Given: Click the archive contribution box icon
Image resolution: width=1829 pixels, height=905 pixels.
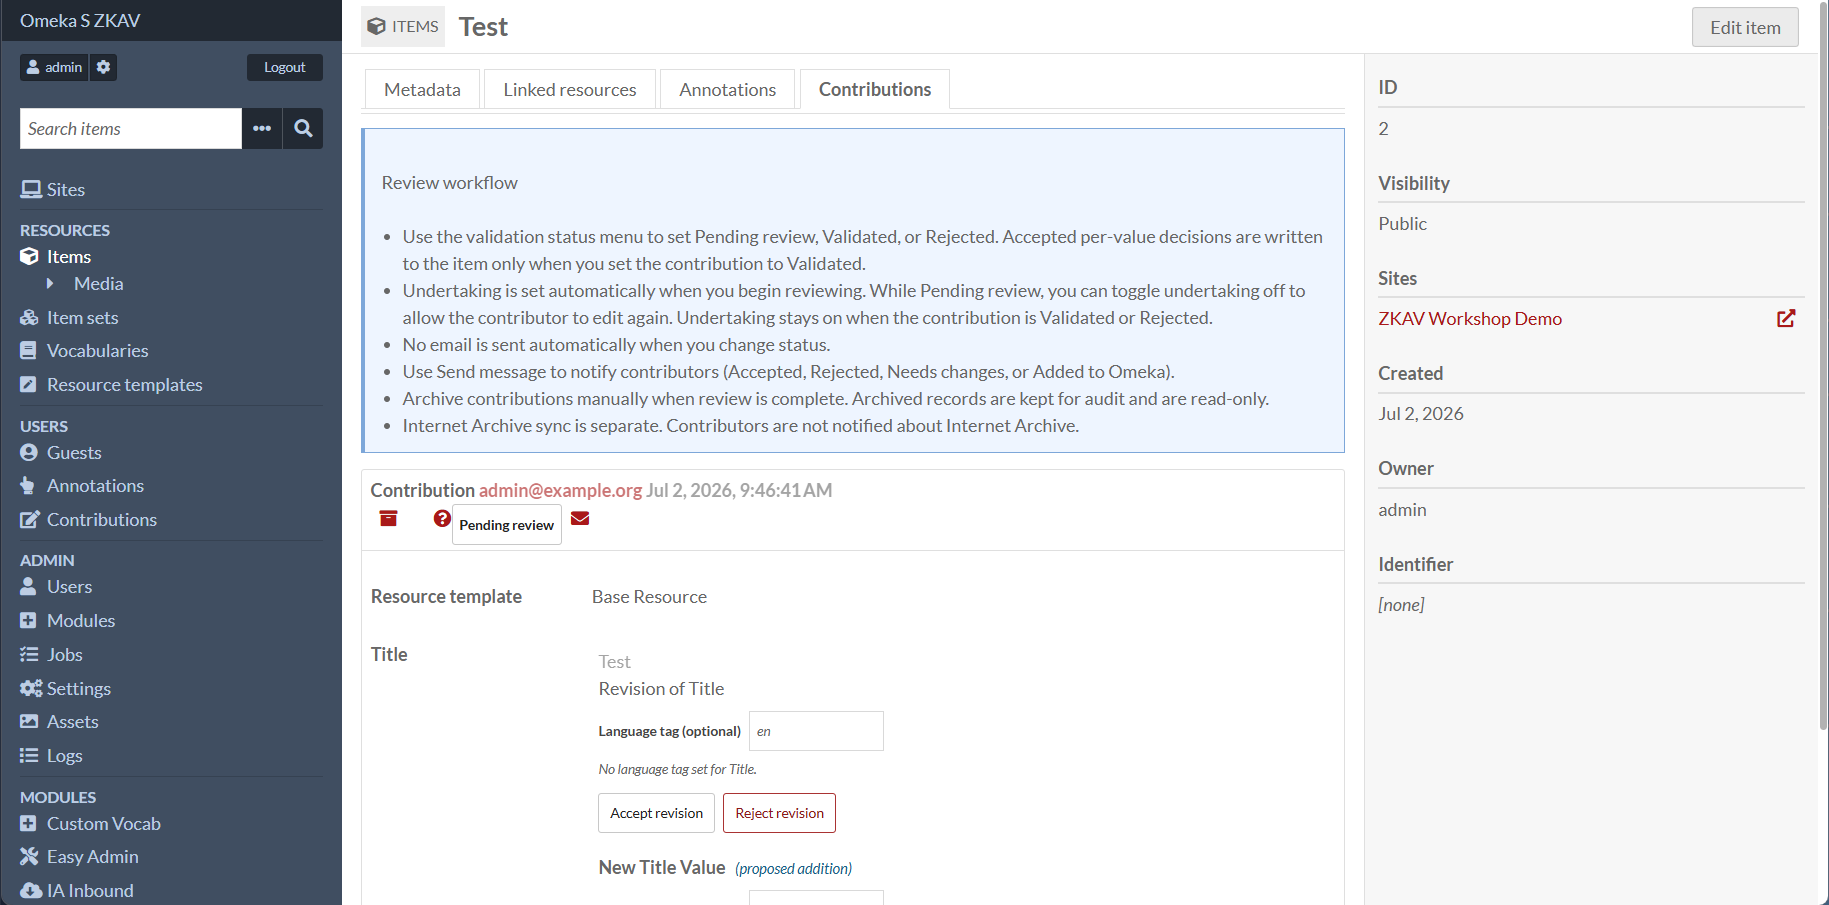Looking at the screenshot, I should (388, 518).
